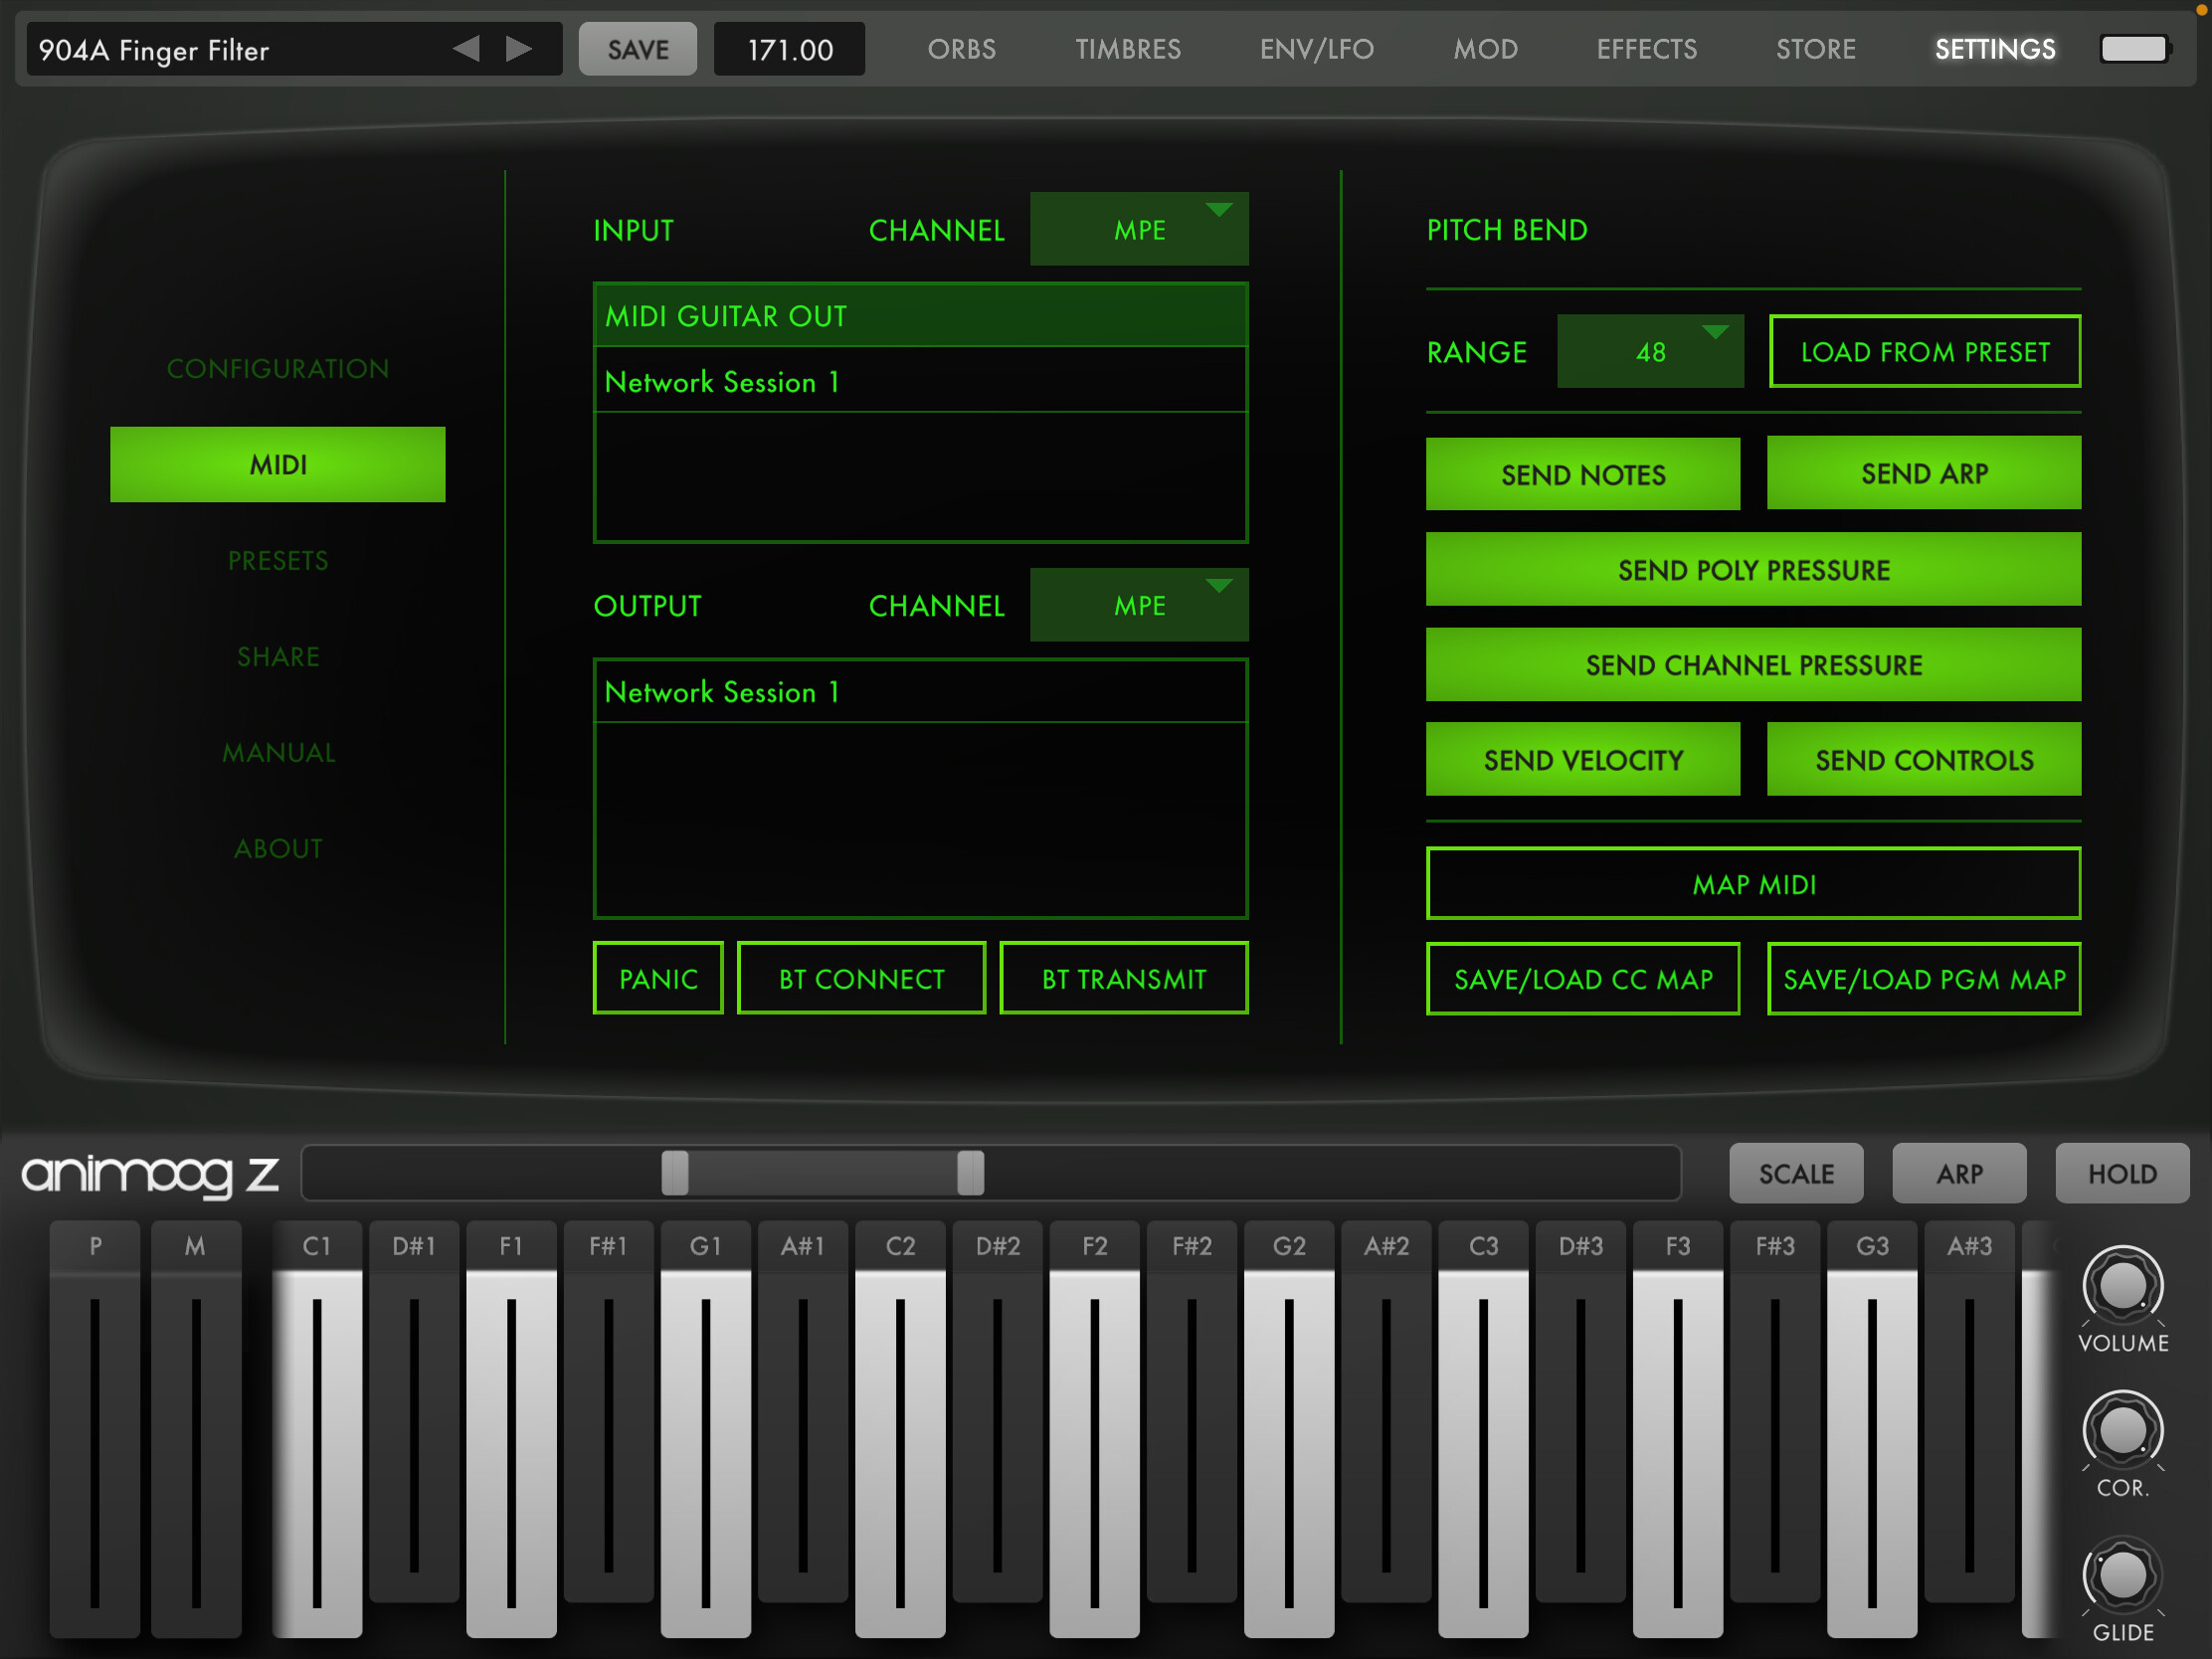Click the MAP MIDI button
This screenshot has width=2212, height=1659.
[x=1753, y=883]
